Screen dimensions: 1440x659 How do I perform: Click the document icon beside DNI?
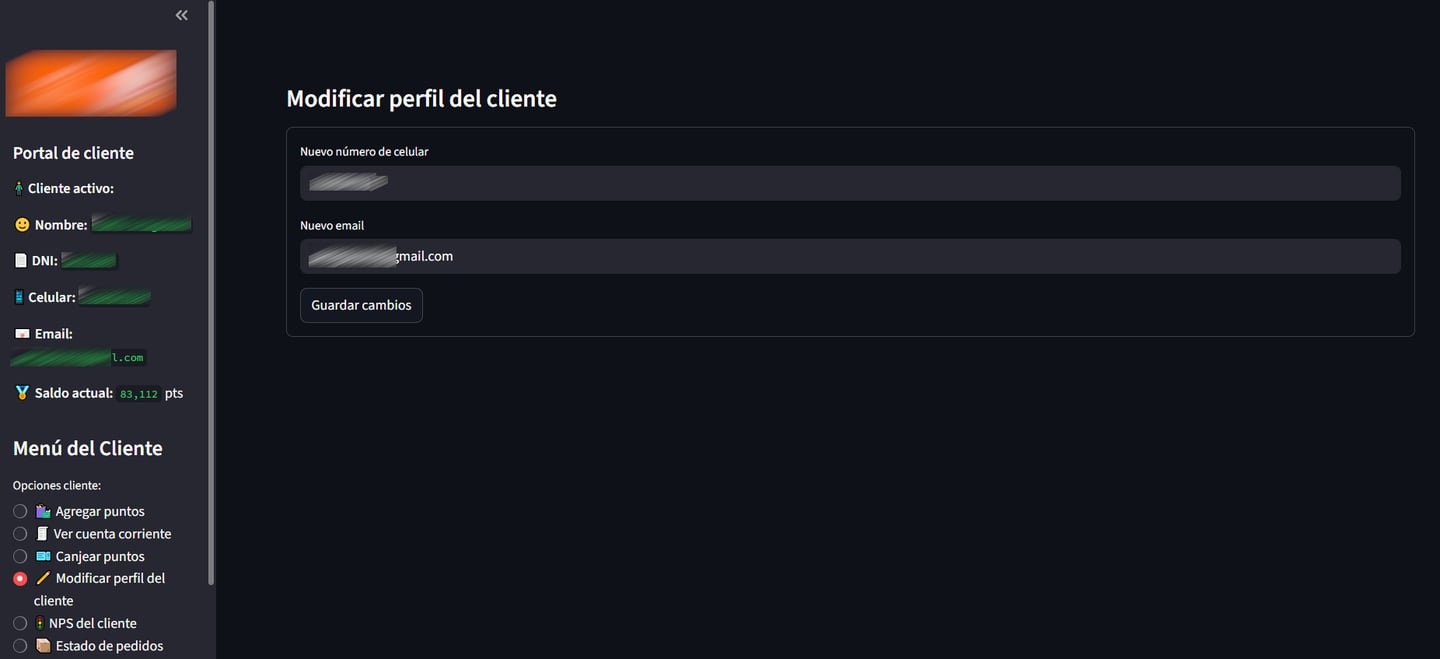20,261
